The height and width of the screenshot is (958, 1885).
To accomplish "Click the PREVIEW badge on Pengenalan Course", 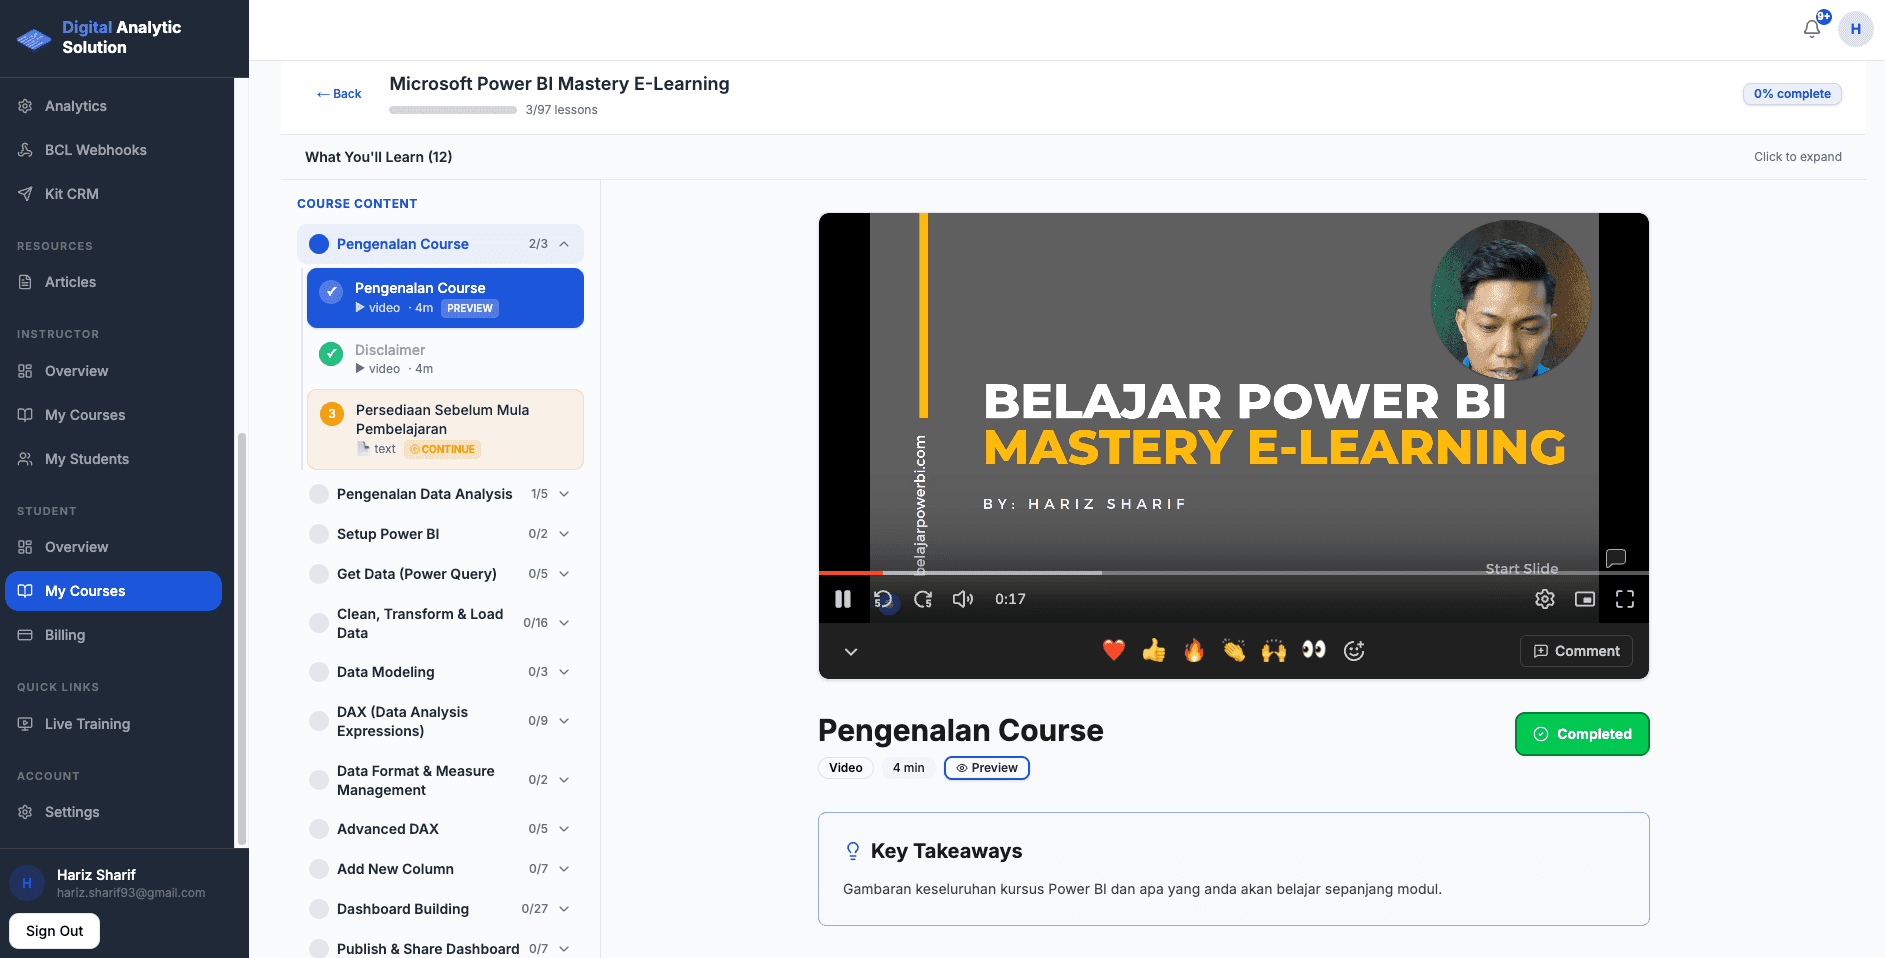I will pyautogui.click(x=470, y=308).
